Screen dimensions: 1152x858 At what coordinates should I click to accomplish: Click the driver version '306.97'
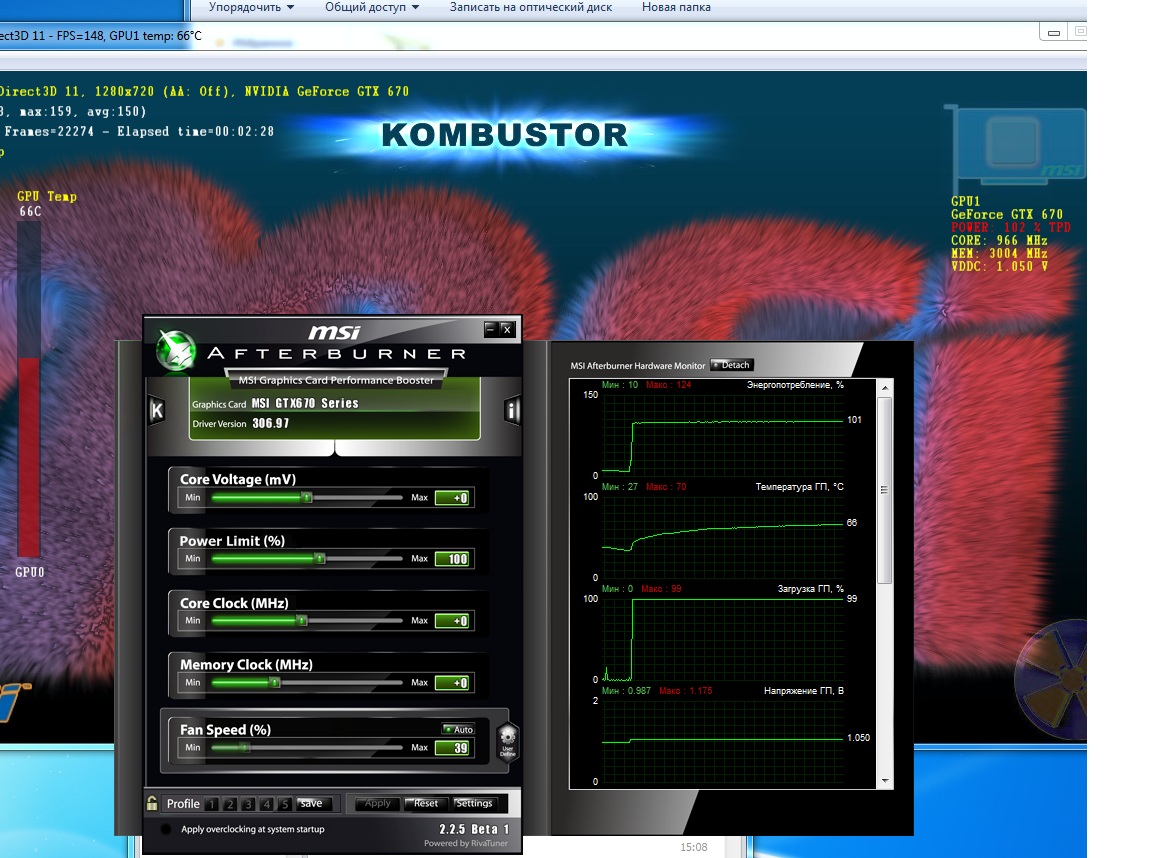pos(270,423)
